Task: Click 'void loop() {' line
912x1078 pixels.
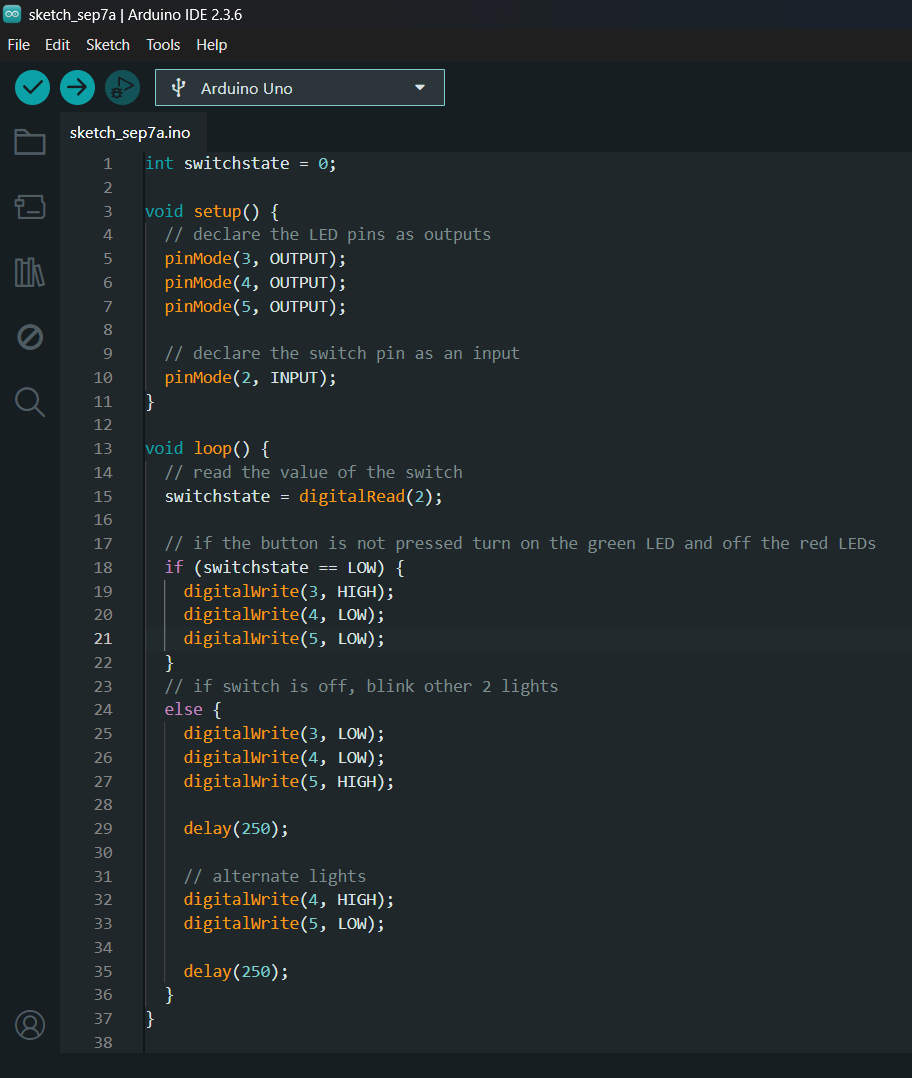Action: (207, 448)
